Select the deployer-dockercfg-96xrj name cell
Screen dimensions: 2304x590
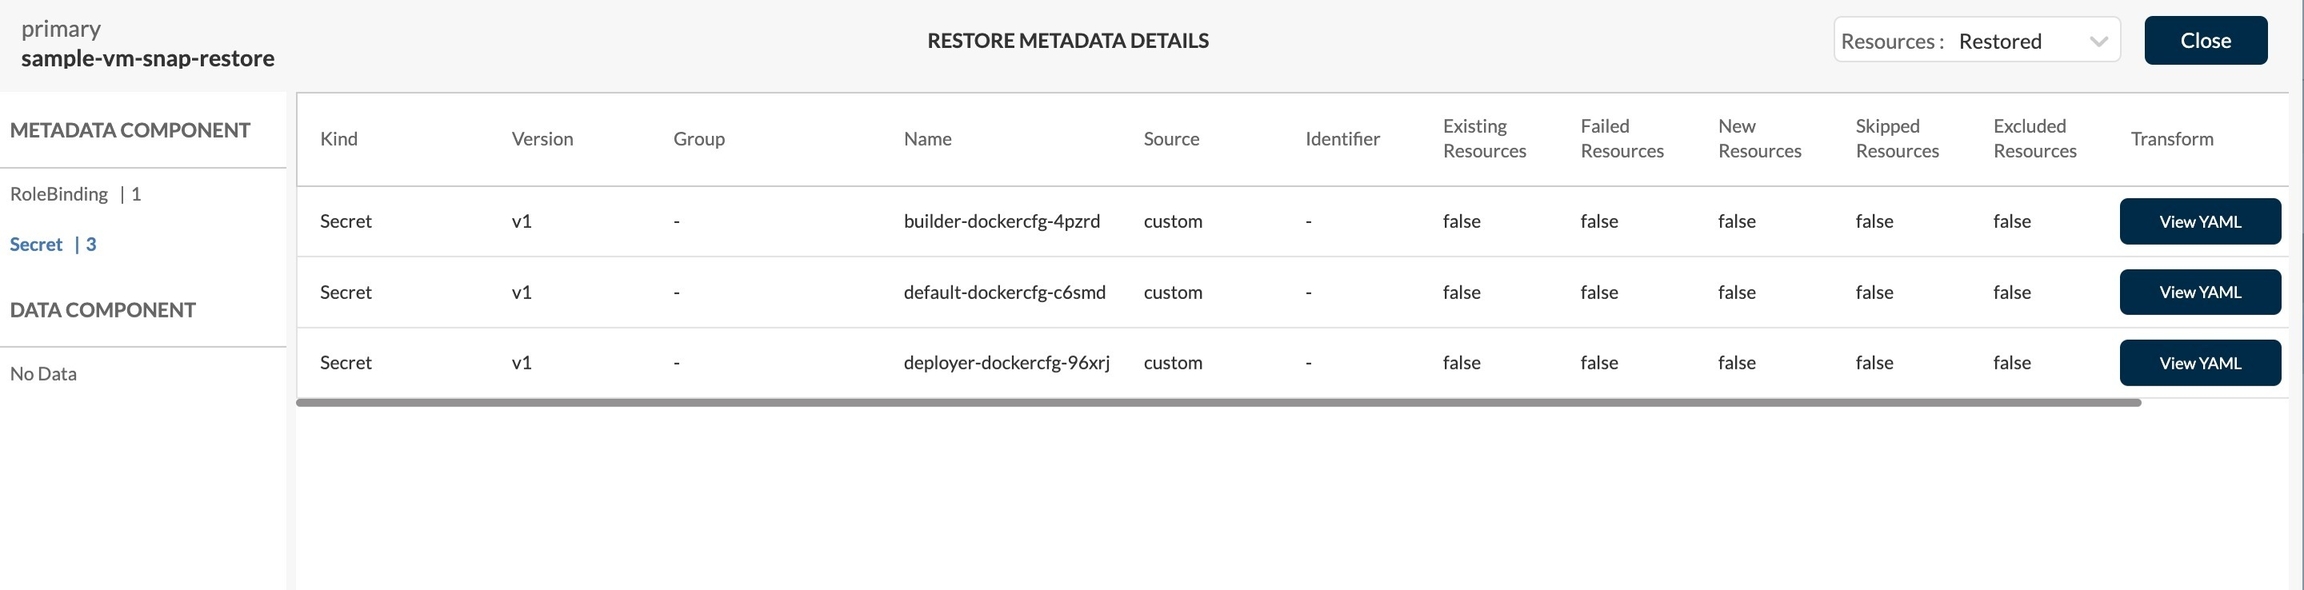pyautogui.click(x=1006, y=362)
